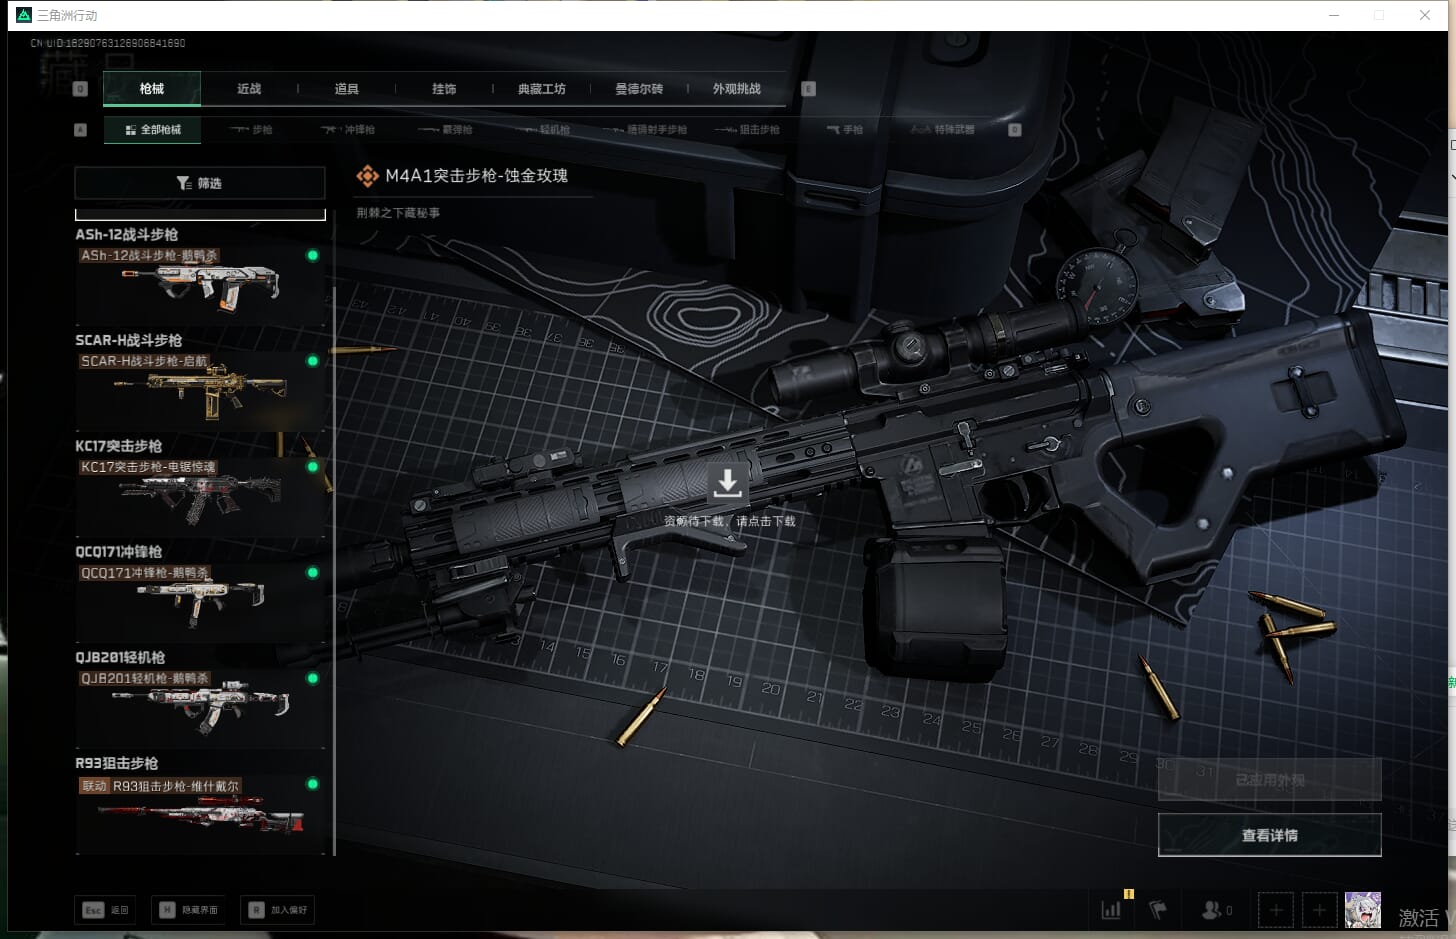This screenshot has height=939, width=1456.
Task: Go to the 典藏工坊 tab
Action: 542,89
